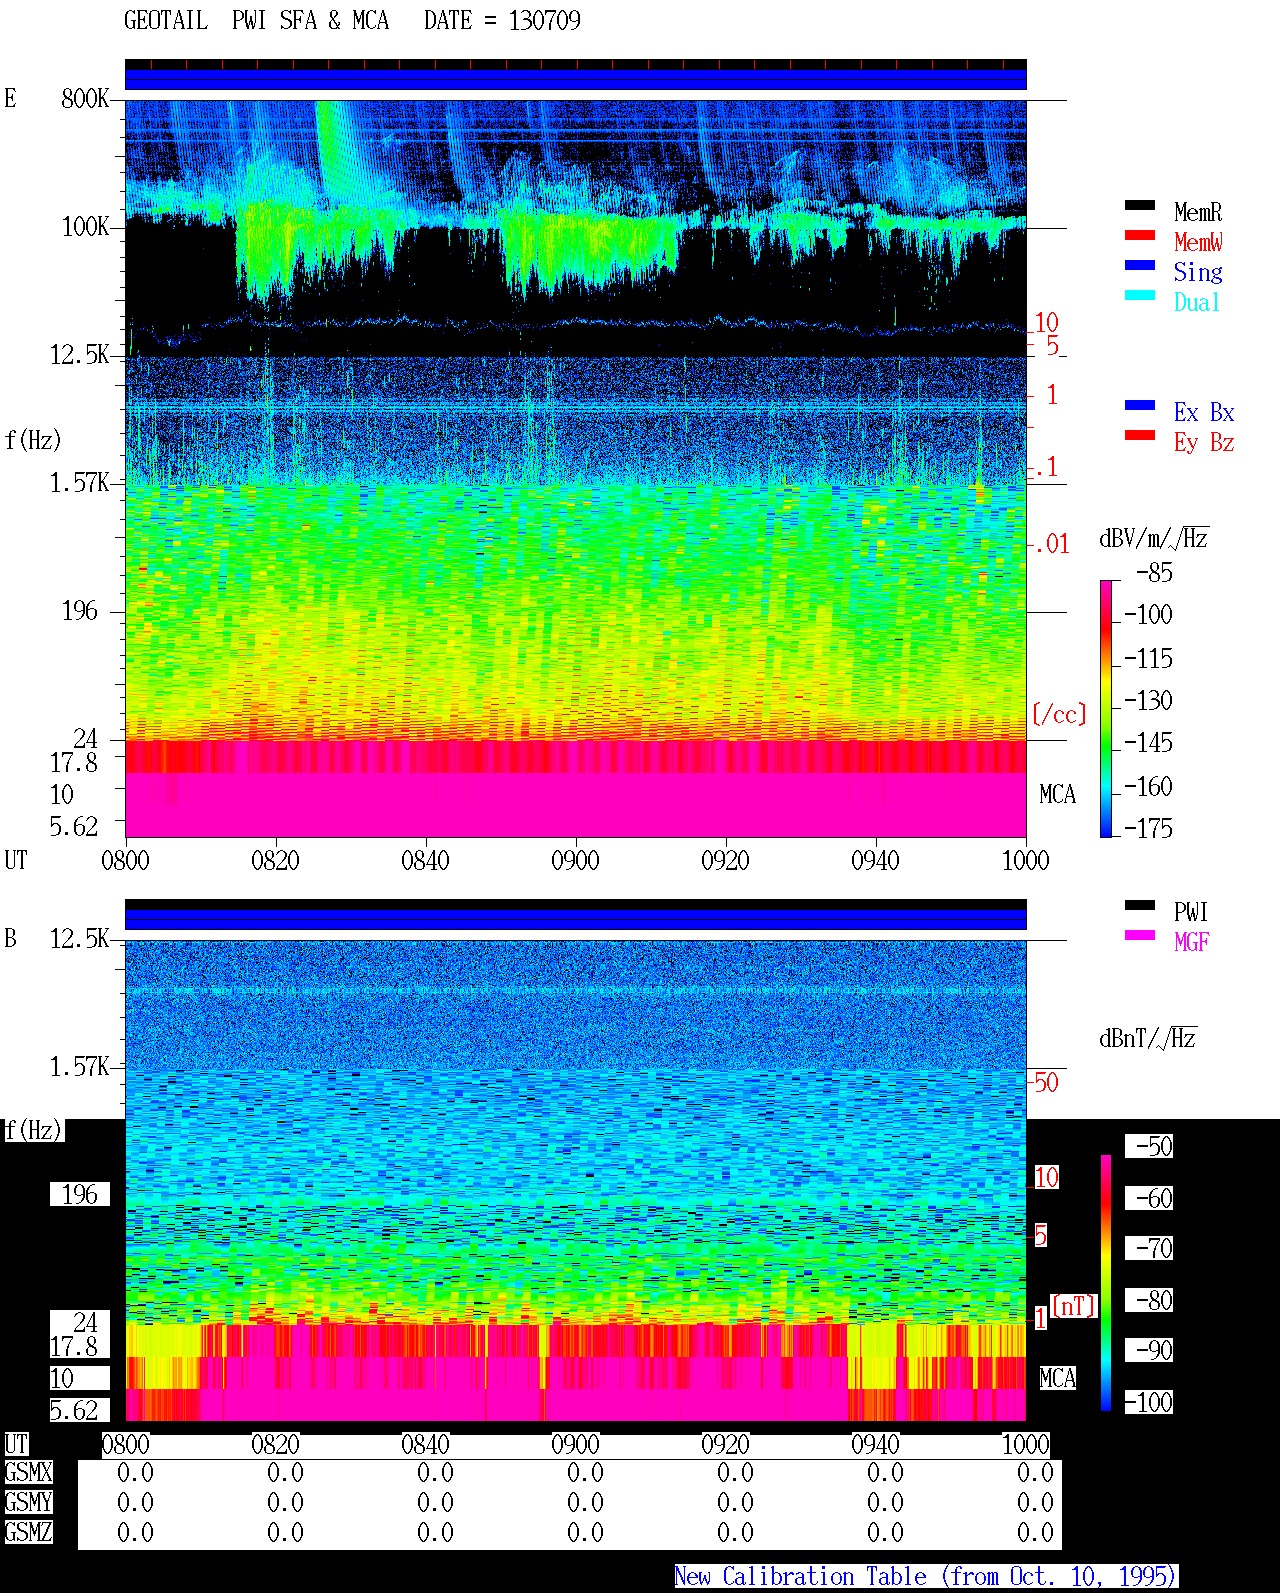
Task: Click the [/cc] density unit label
Action: coord(1059,715)
